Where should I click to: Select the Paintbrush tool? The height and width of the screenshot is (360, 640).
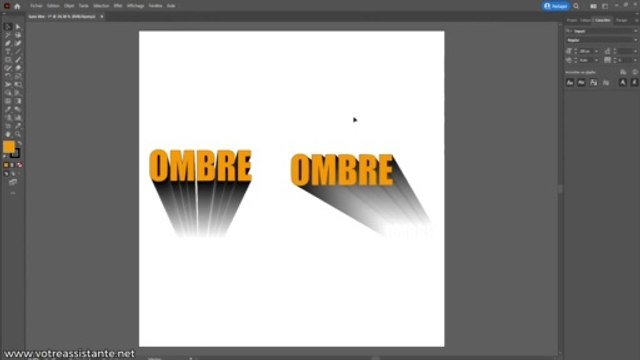[x=18, y=60]
